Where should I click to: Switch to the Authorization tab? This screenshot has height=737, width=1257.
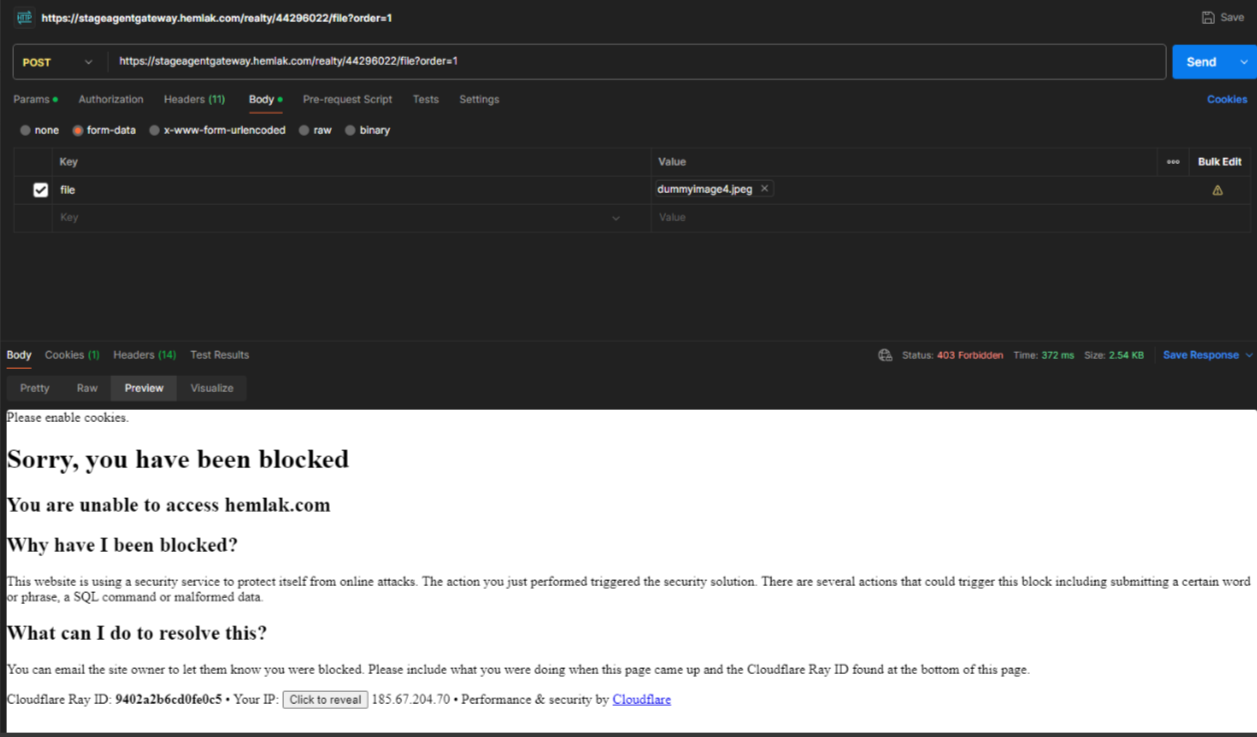(111, 100)
